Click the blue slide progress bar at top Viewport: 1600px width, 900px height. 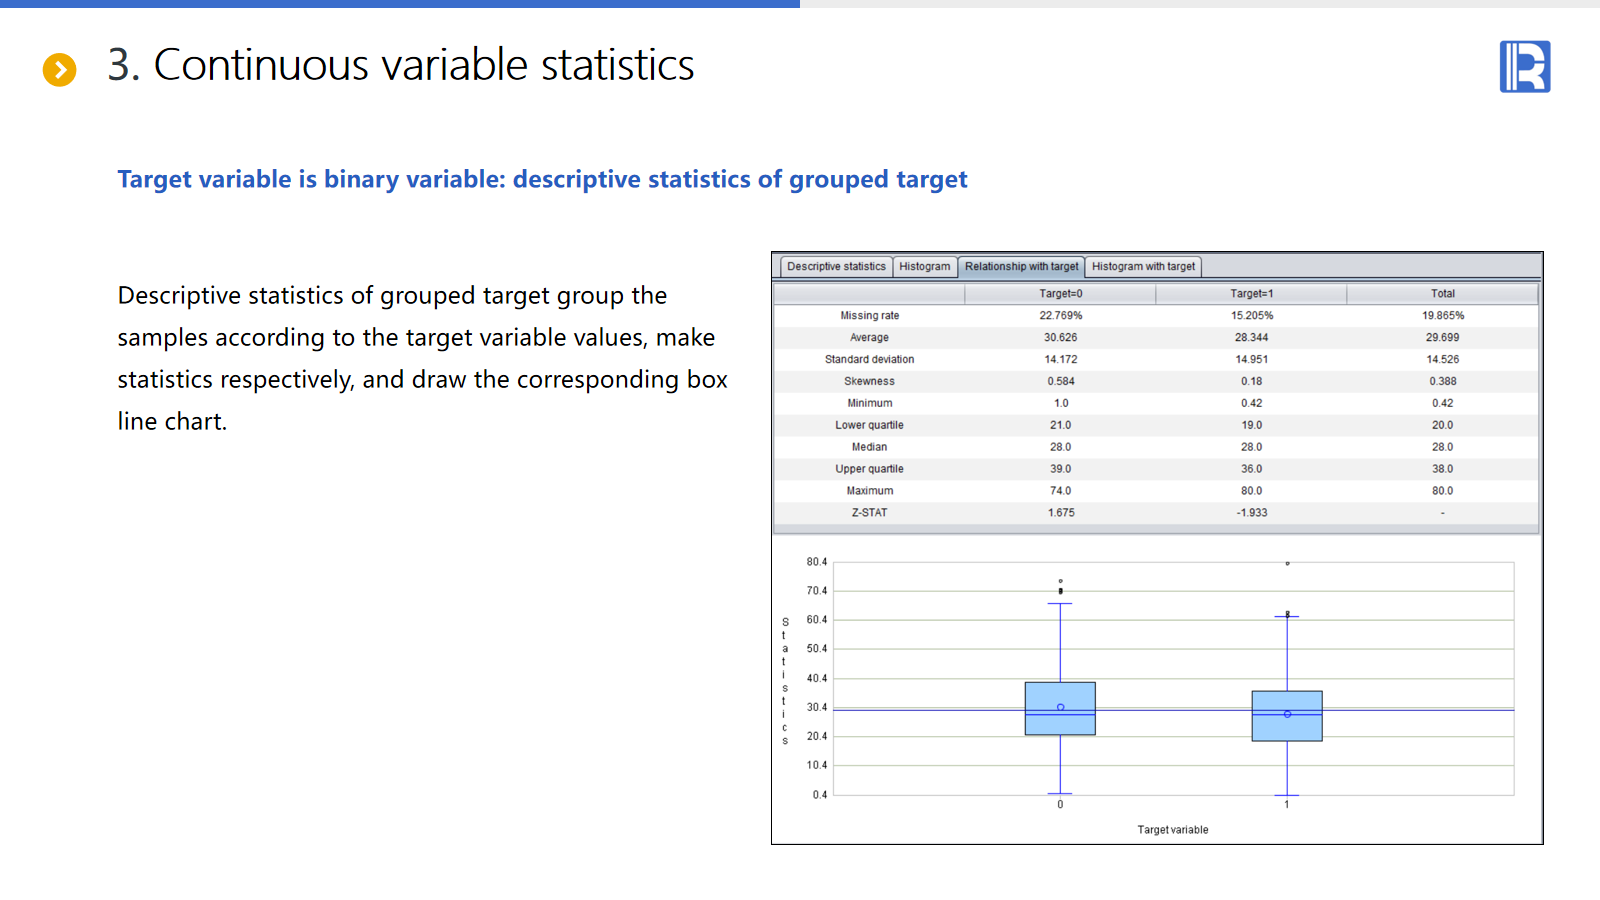(400, 4)
